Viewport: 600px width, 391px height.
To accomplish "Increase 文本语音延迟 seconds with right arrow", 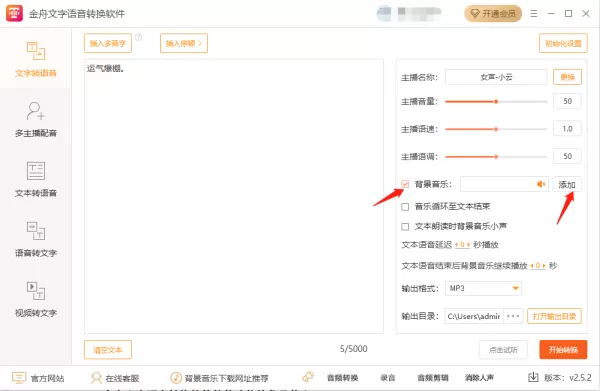I will 468,244.
